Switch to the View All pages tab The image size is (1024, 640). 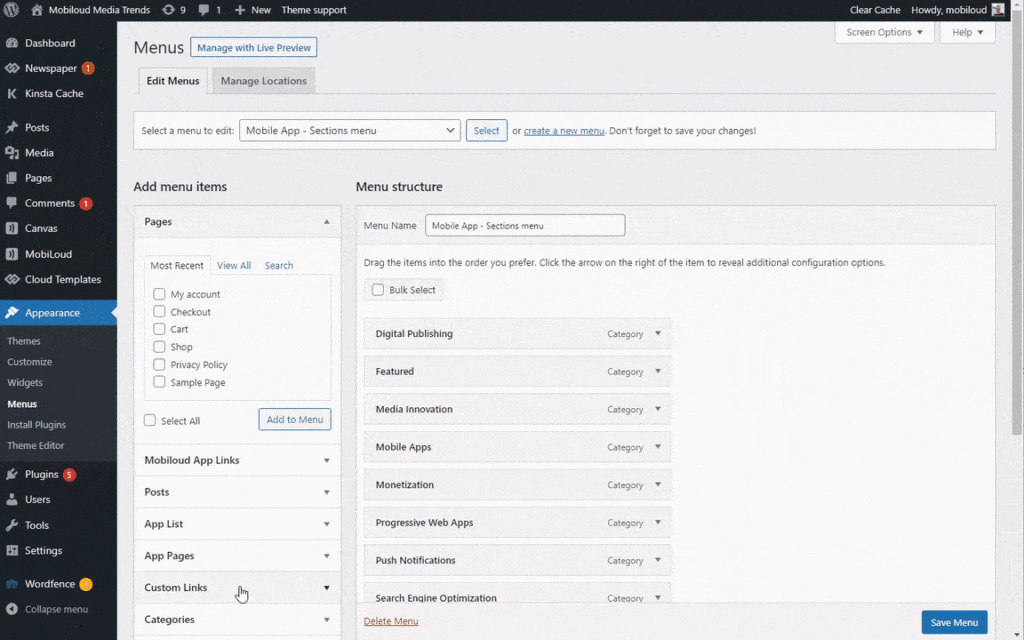(234, 266)
